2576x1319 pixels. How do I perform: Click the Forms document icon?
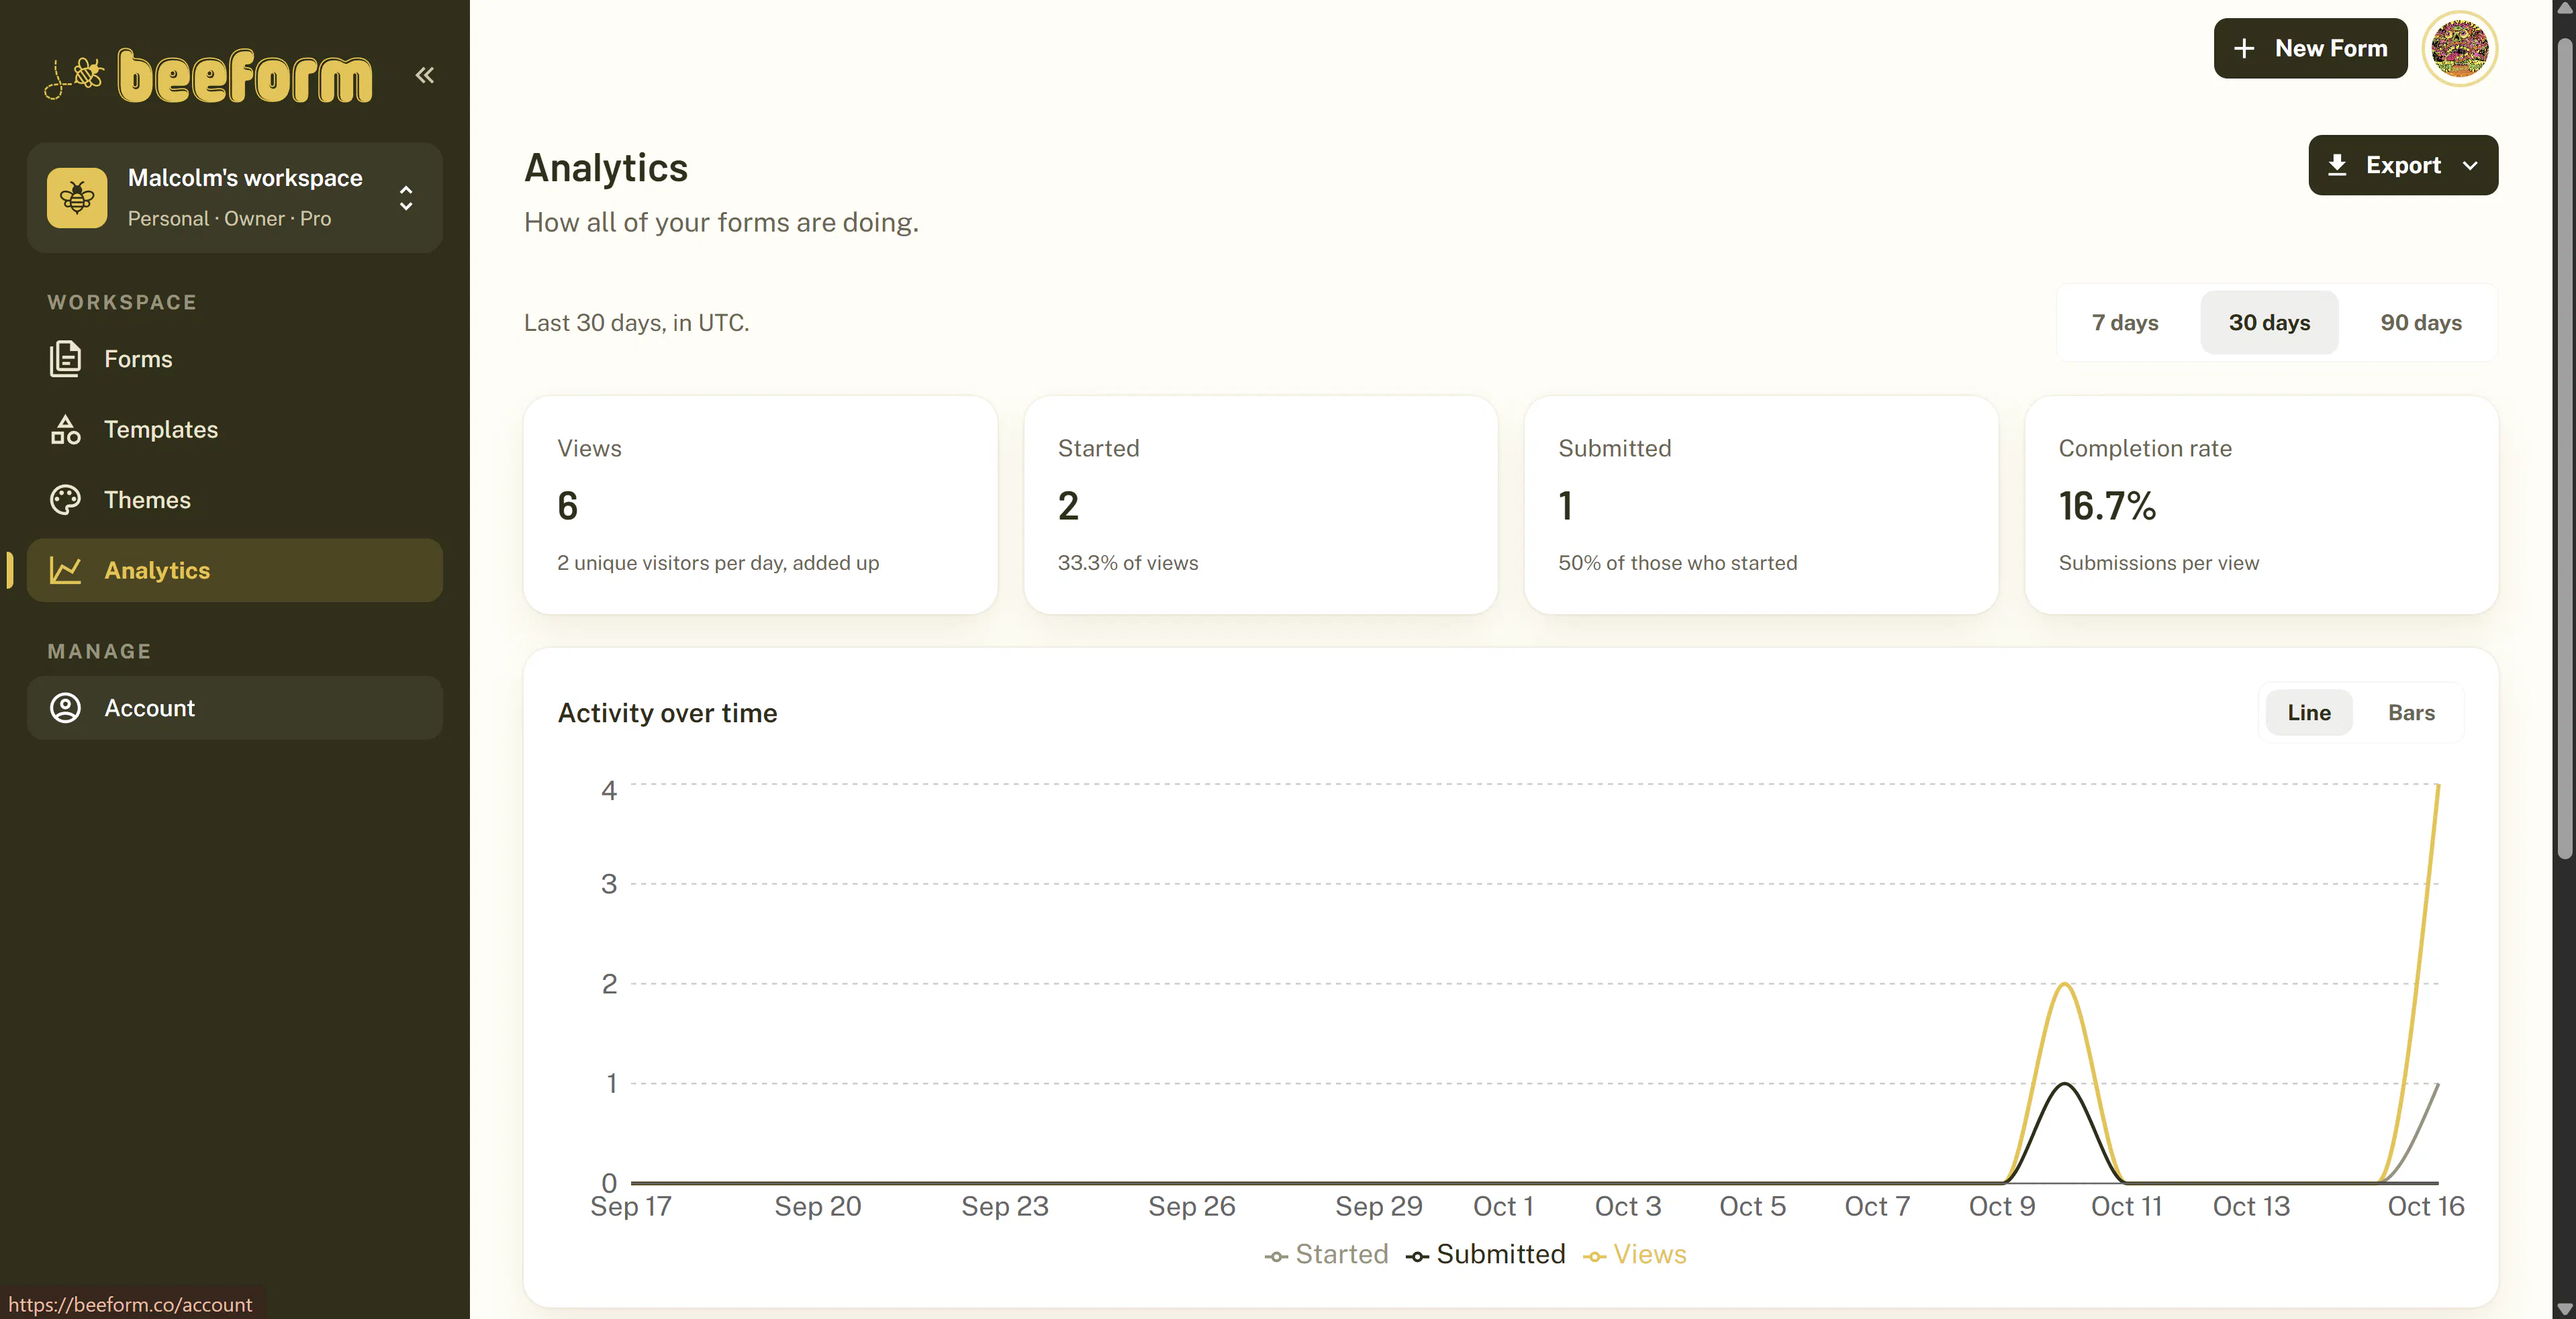coord(66,359)
